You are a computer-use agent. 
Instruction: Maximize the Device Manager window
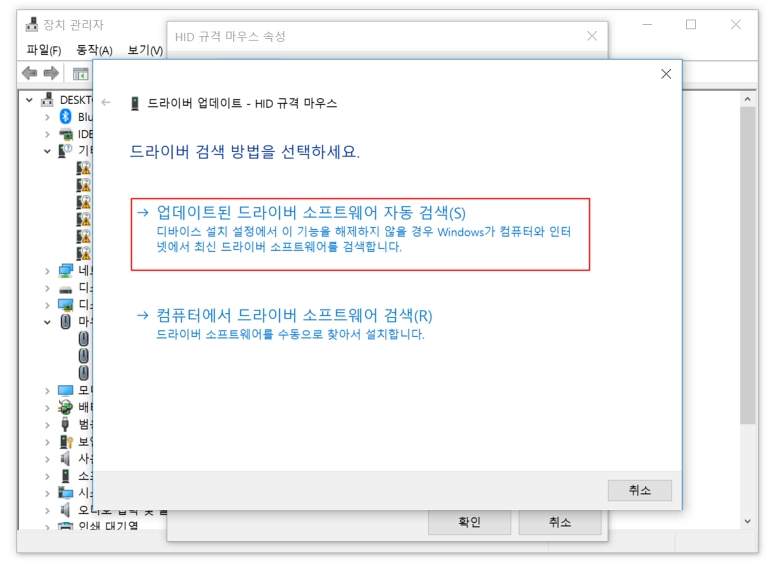(691, 24)
